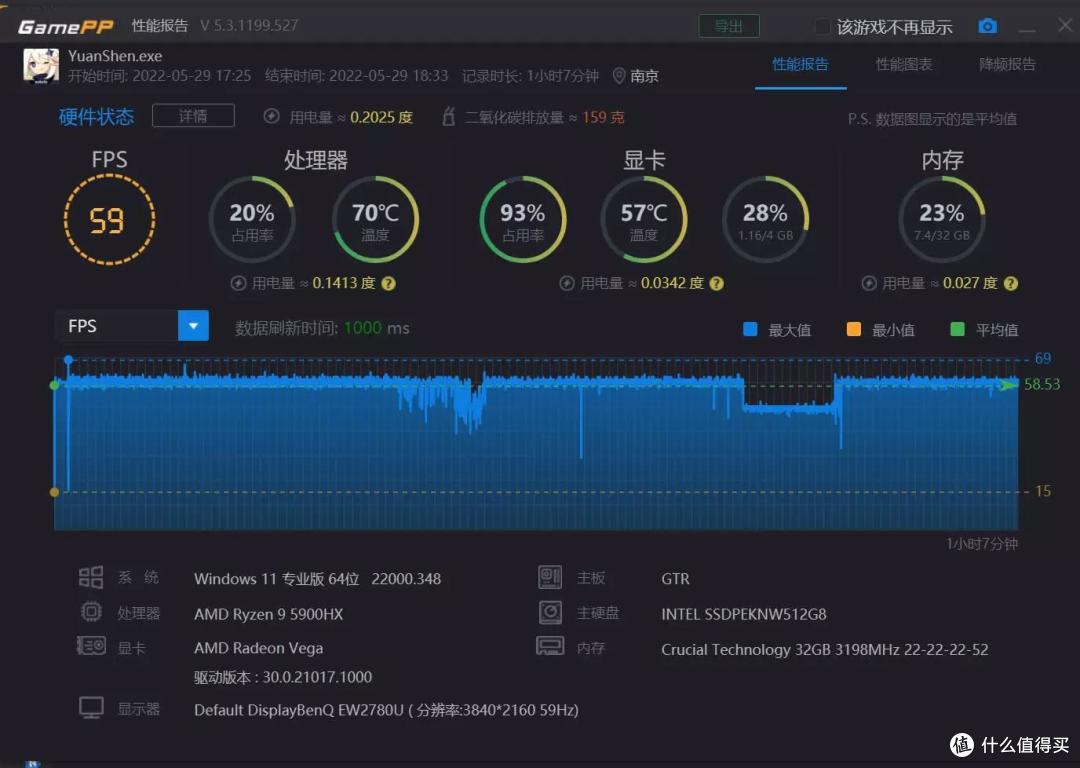Click the power icon beside GPU 用电量 0.0342

[567, 283]
